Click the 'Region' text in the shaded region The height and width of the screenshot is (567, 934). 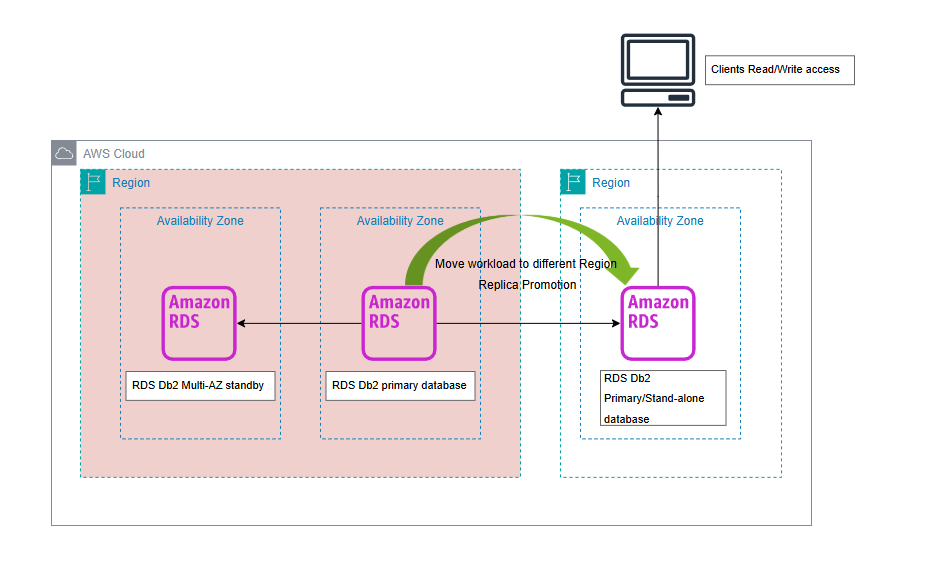[131, 183]
